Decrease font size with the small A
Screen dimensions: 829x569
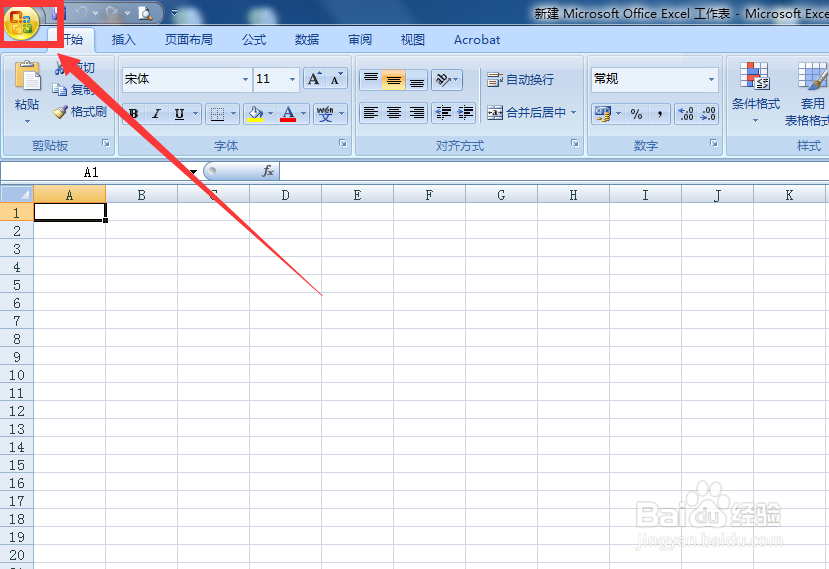(336, 79)
